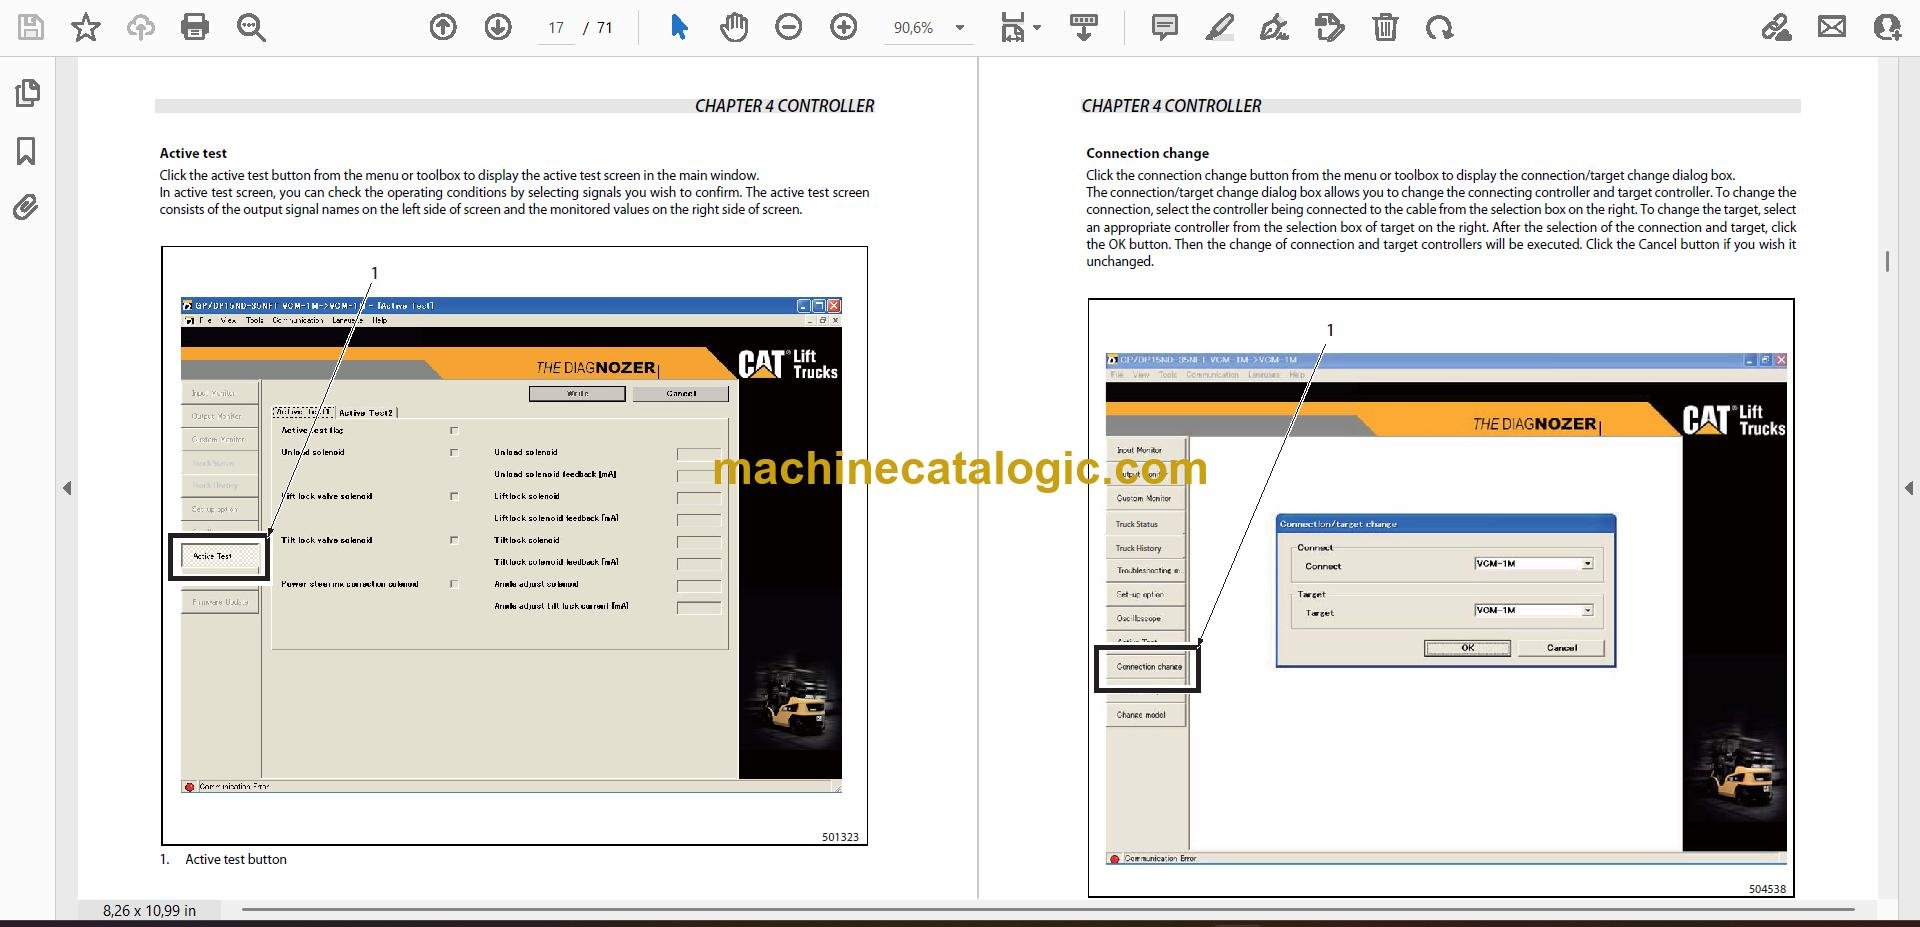
Task: Add the document to starred files
Action: 86,27
